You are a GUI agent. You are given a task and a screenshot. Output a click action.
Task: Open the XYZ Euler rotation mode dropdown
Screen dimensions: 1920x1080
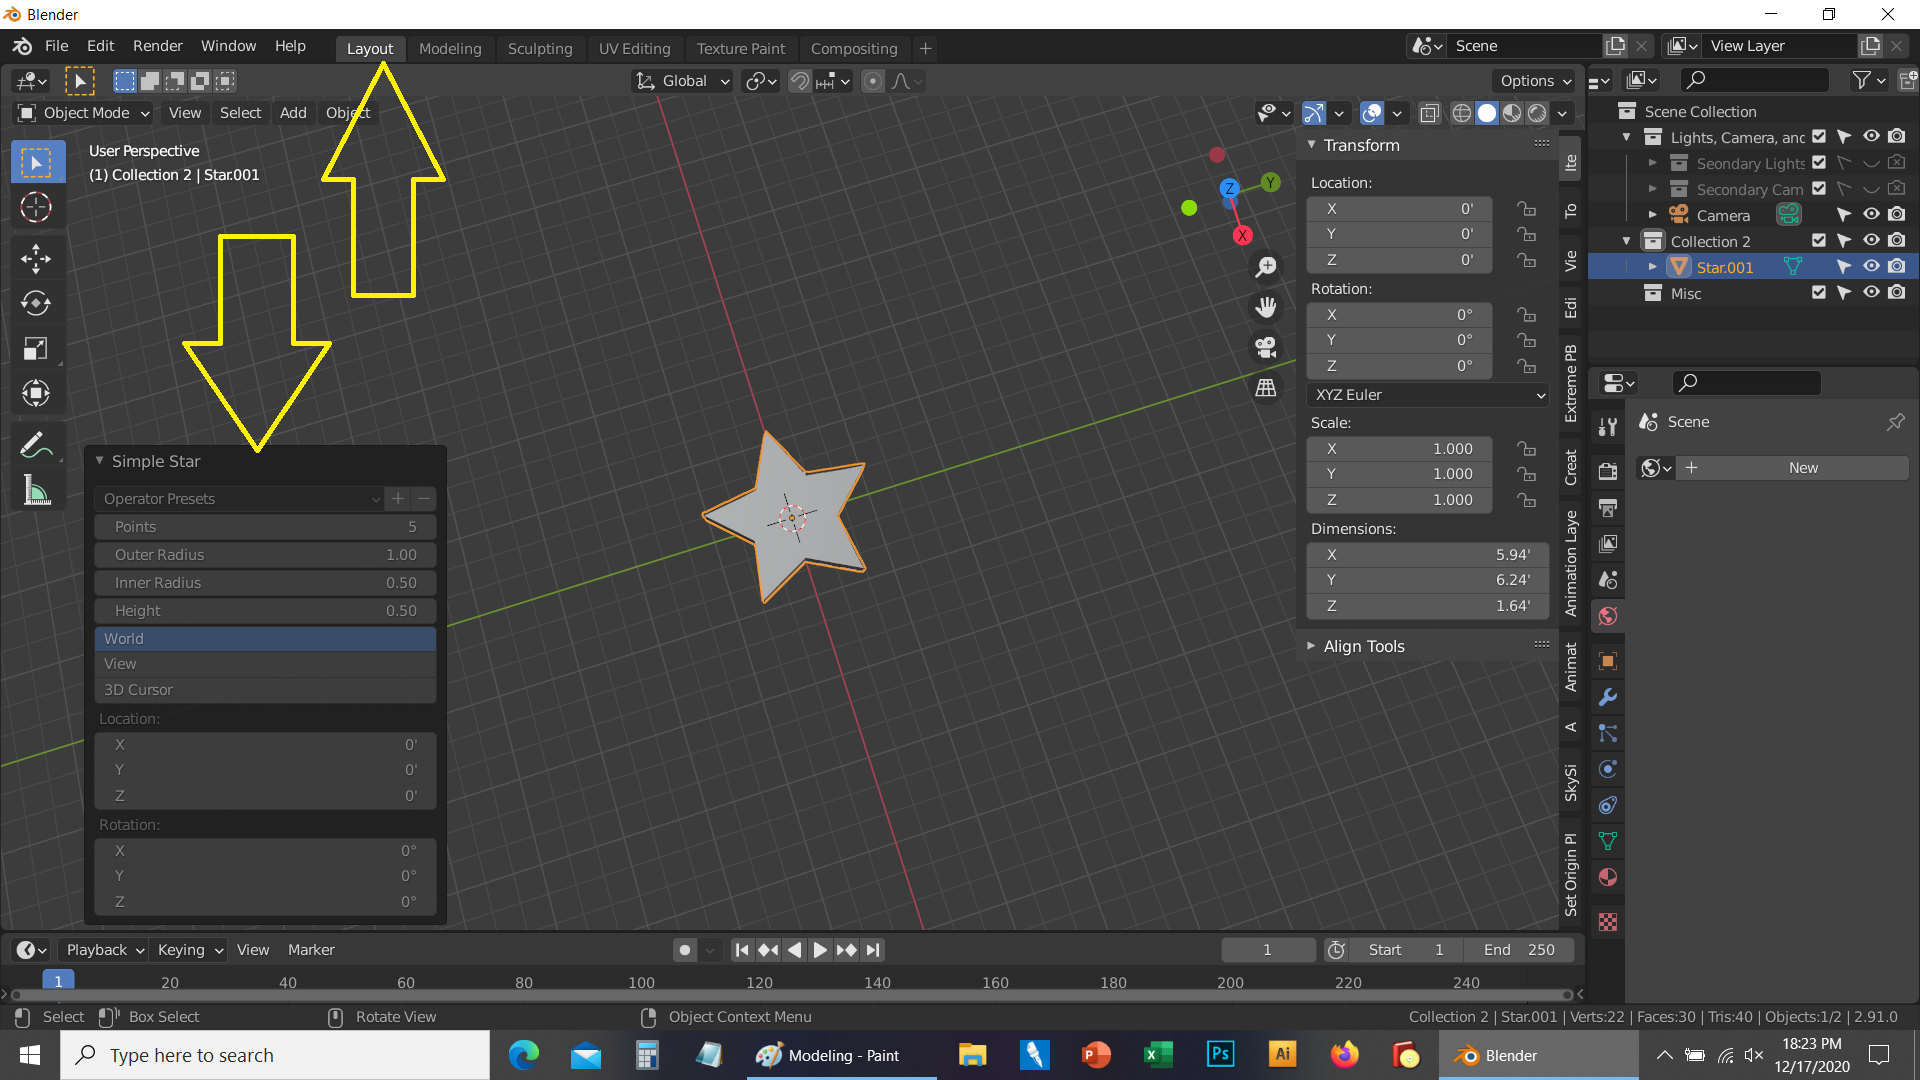(1428, 395)
